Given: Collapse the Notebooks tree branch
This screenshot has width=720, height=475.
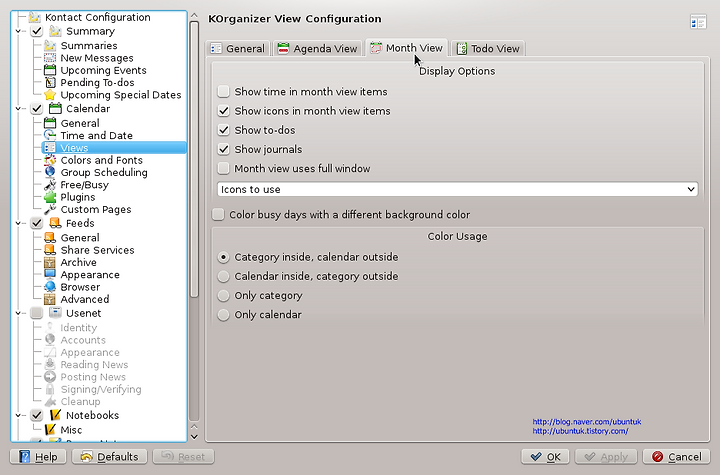Looking at the screenshot, I should click(18, 415).
